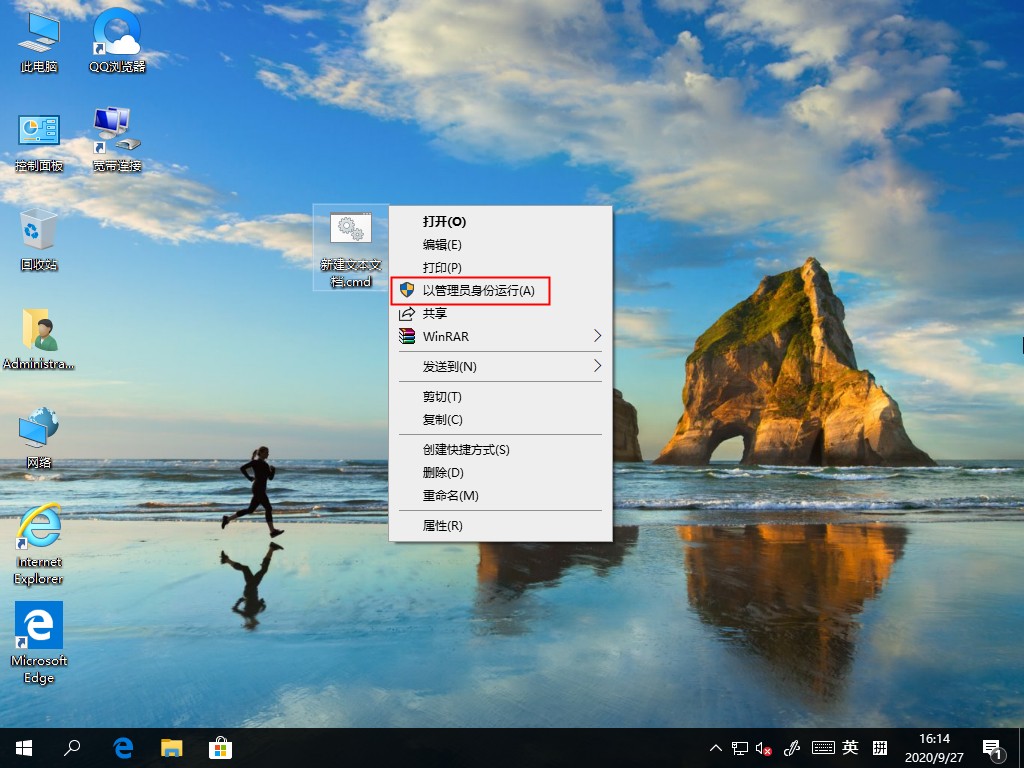
Task: Unmute the system volume tray icon
Action: click(x=762, y=747)
